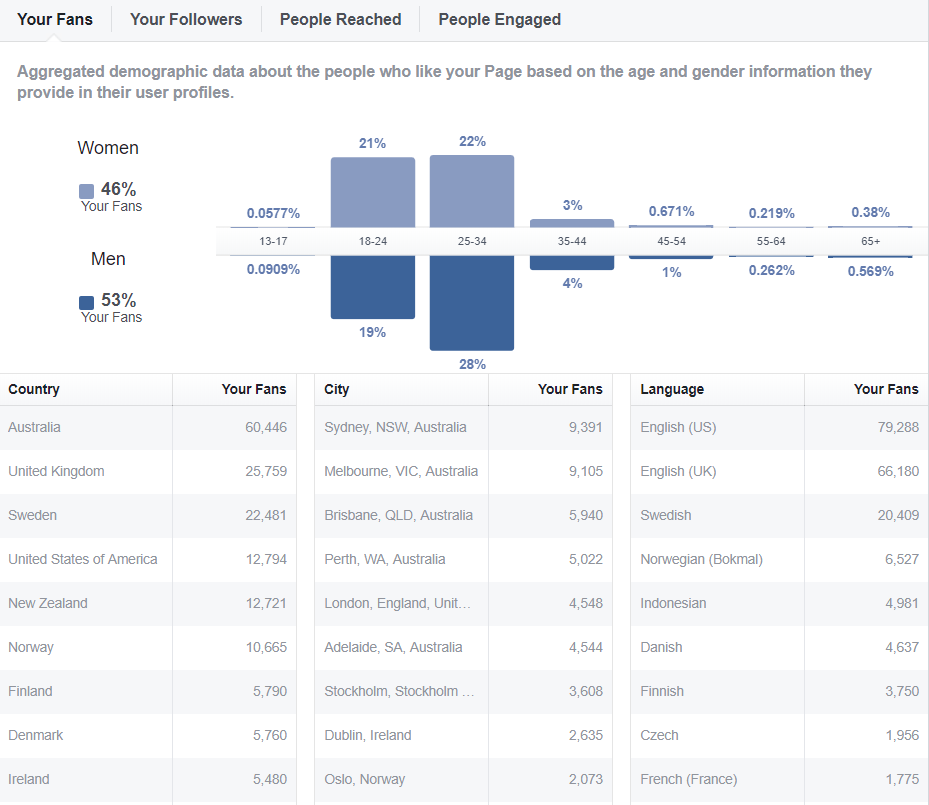Click English (US) in the Language table
Screen dimensions: 929x805
click(x=678, y=427)
